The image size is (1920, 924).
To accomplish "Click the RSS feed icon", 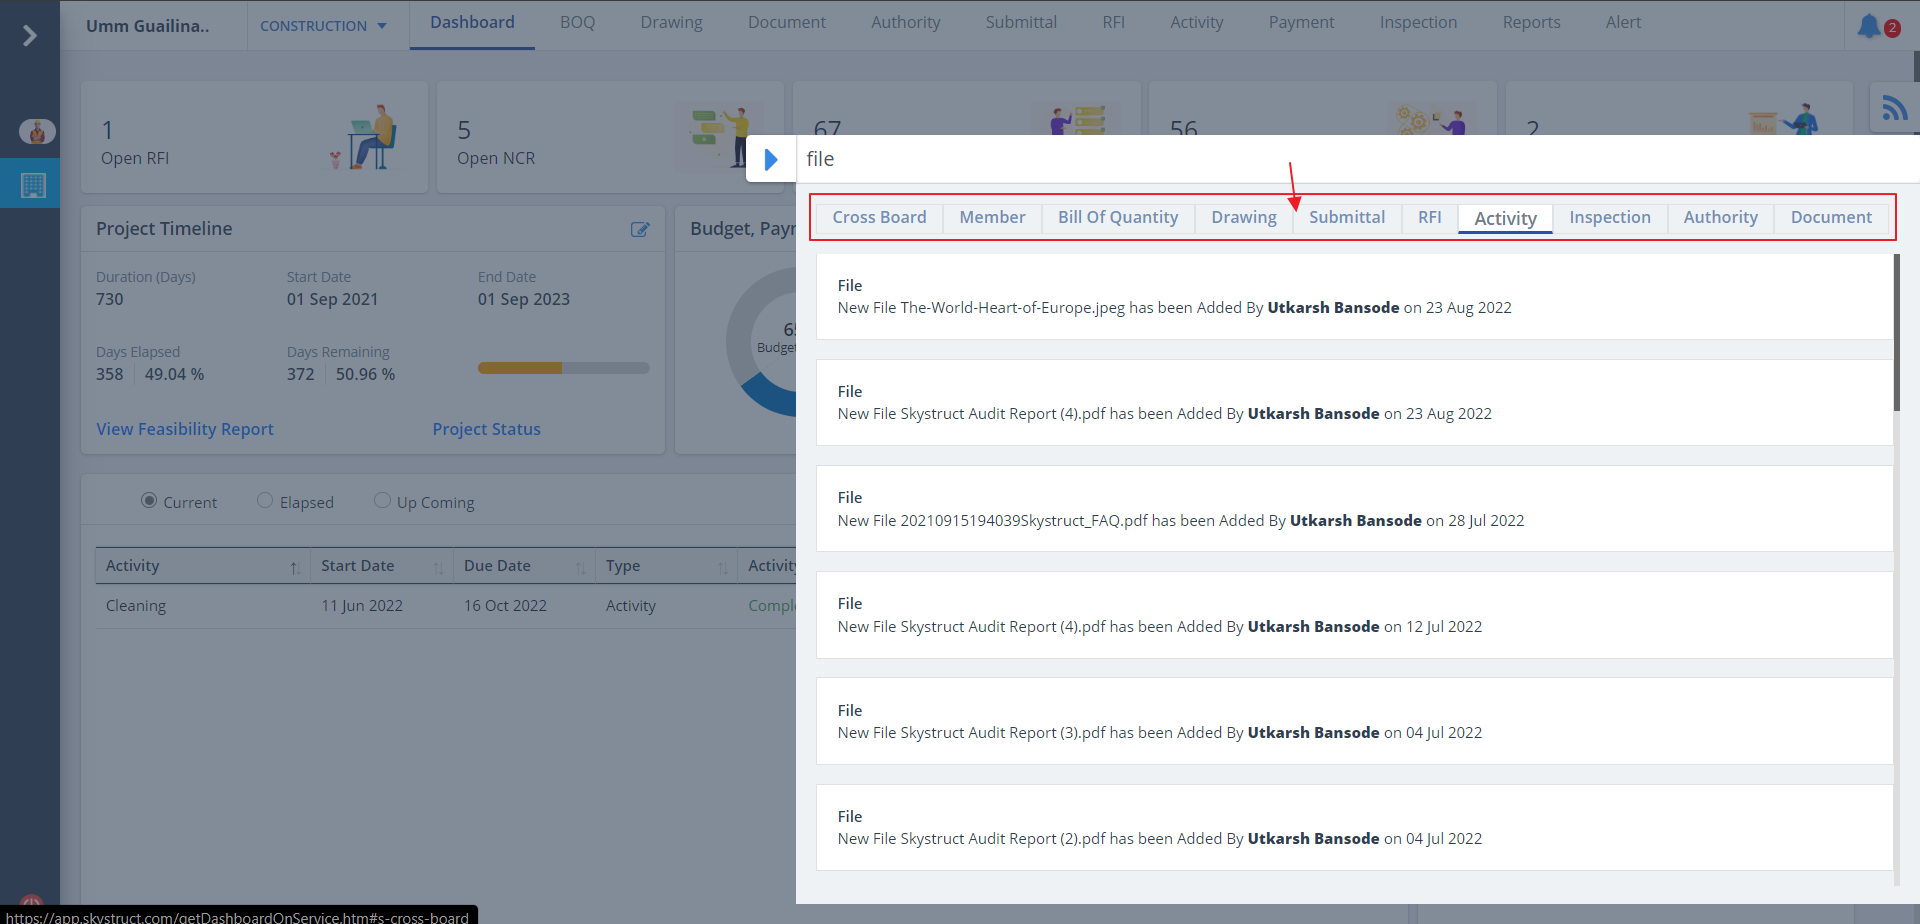I will [x=1893, y=108].
